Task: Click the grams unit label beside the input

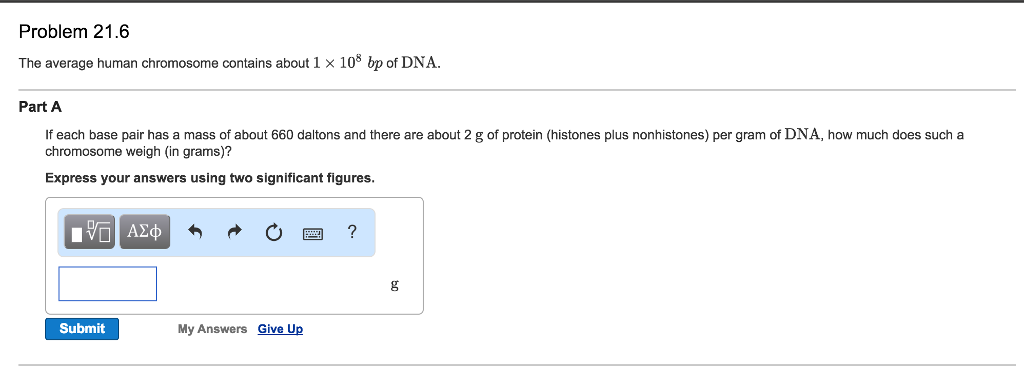Action: click(394, 285)
